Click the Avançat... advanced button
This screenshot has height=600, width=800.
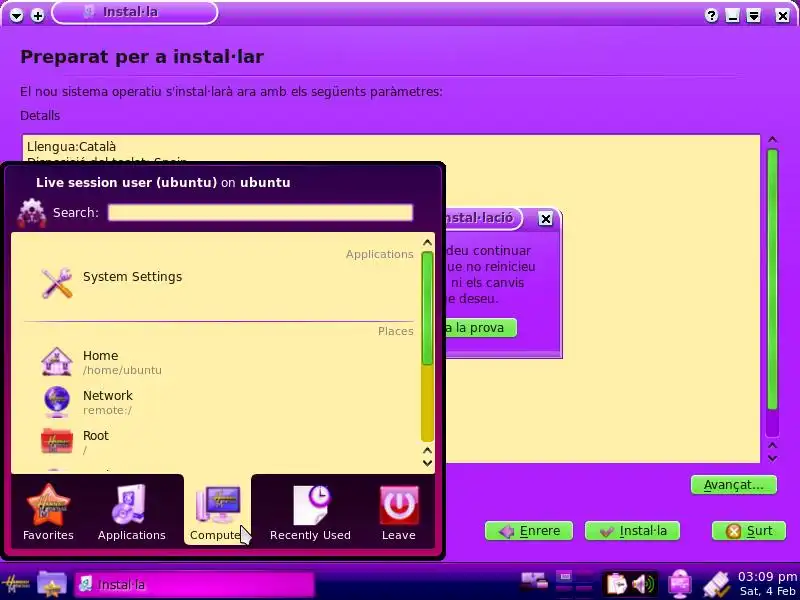click(734, 485)
